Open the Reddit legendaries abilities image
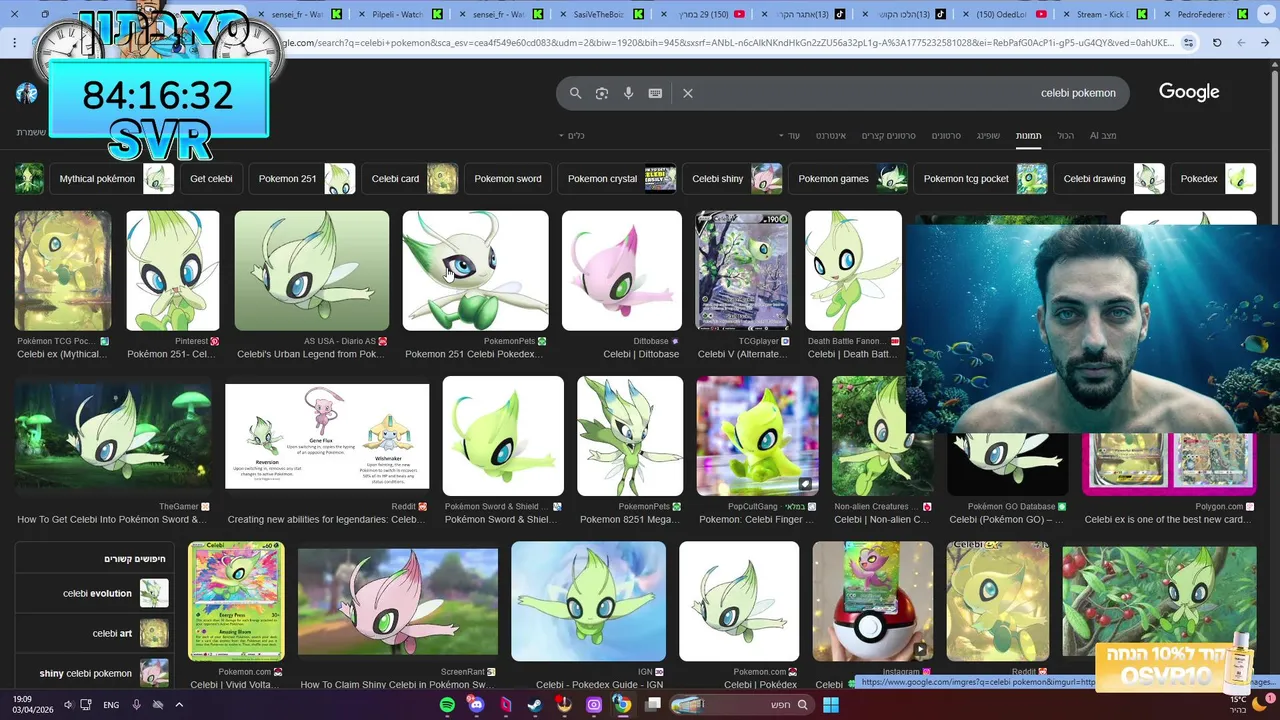The width and height of the screenshot is (1280, 720). coord(327,436)
